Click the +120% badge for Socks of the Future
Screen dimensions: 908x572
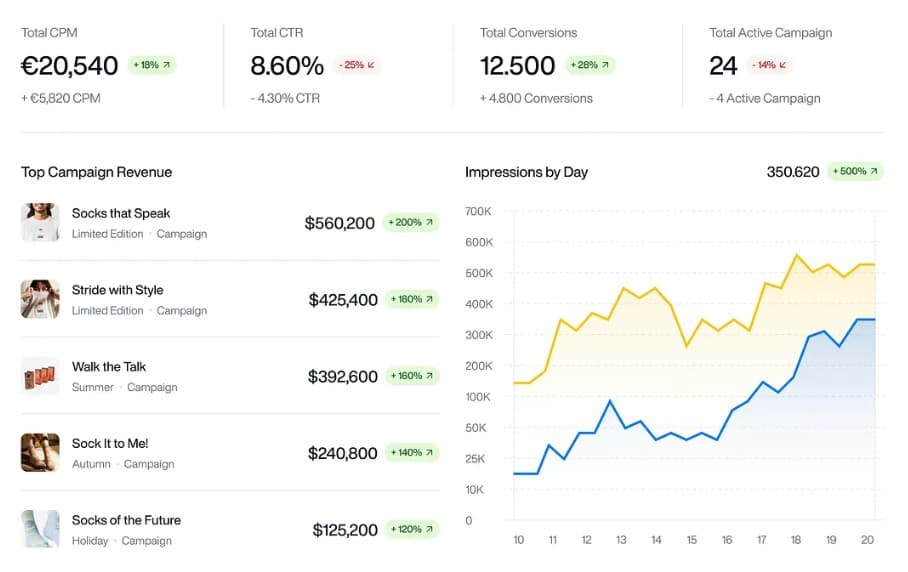[411, 530]
